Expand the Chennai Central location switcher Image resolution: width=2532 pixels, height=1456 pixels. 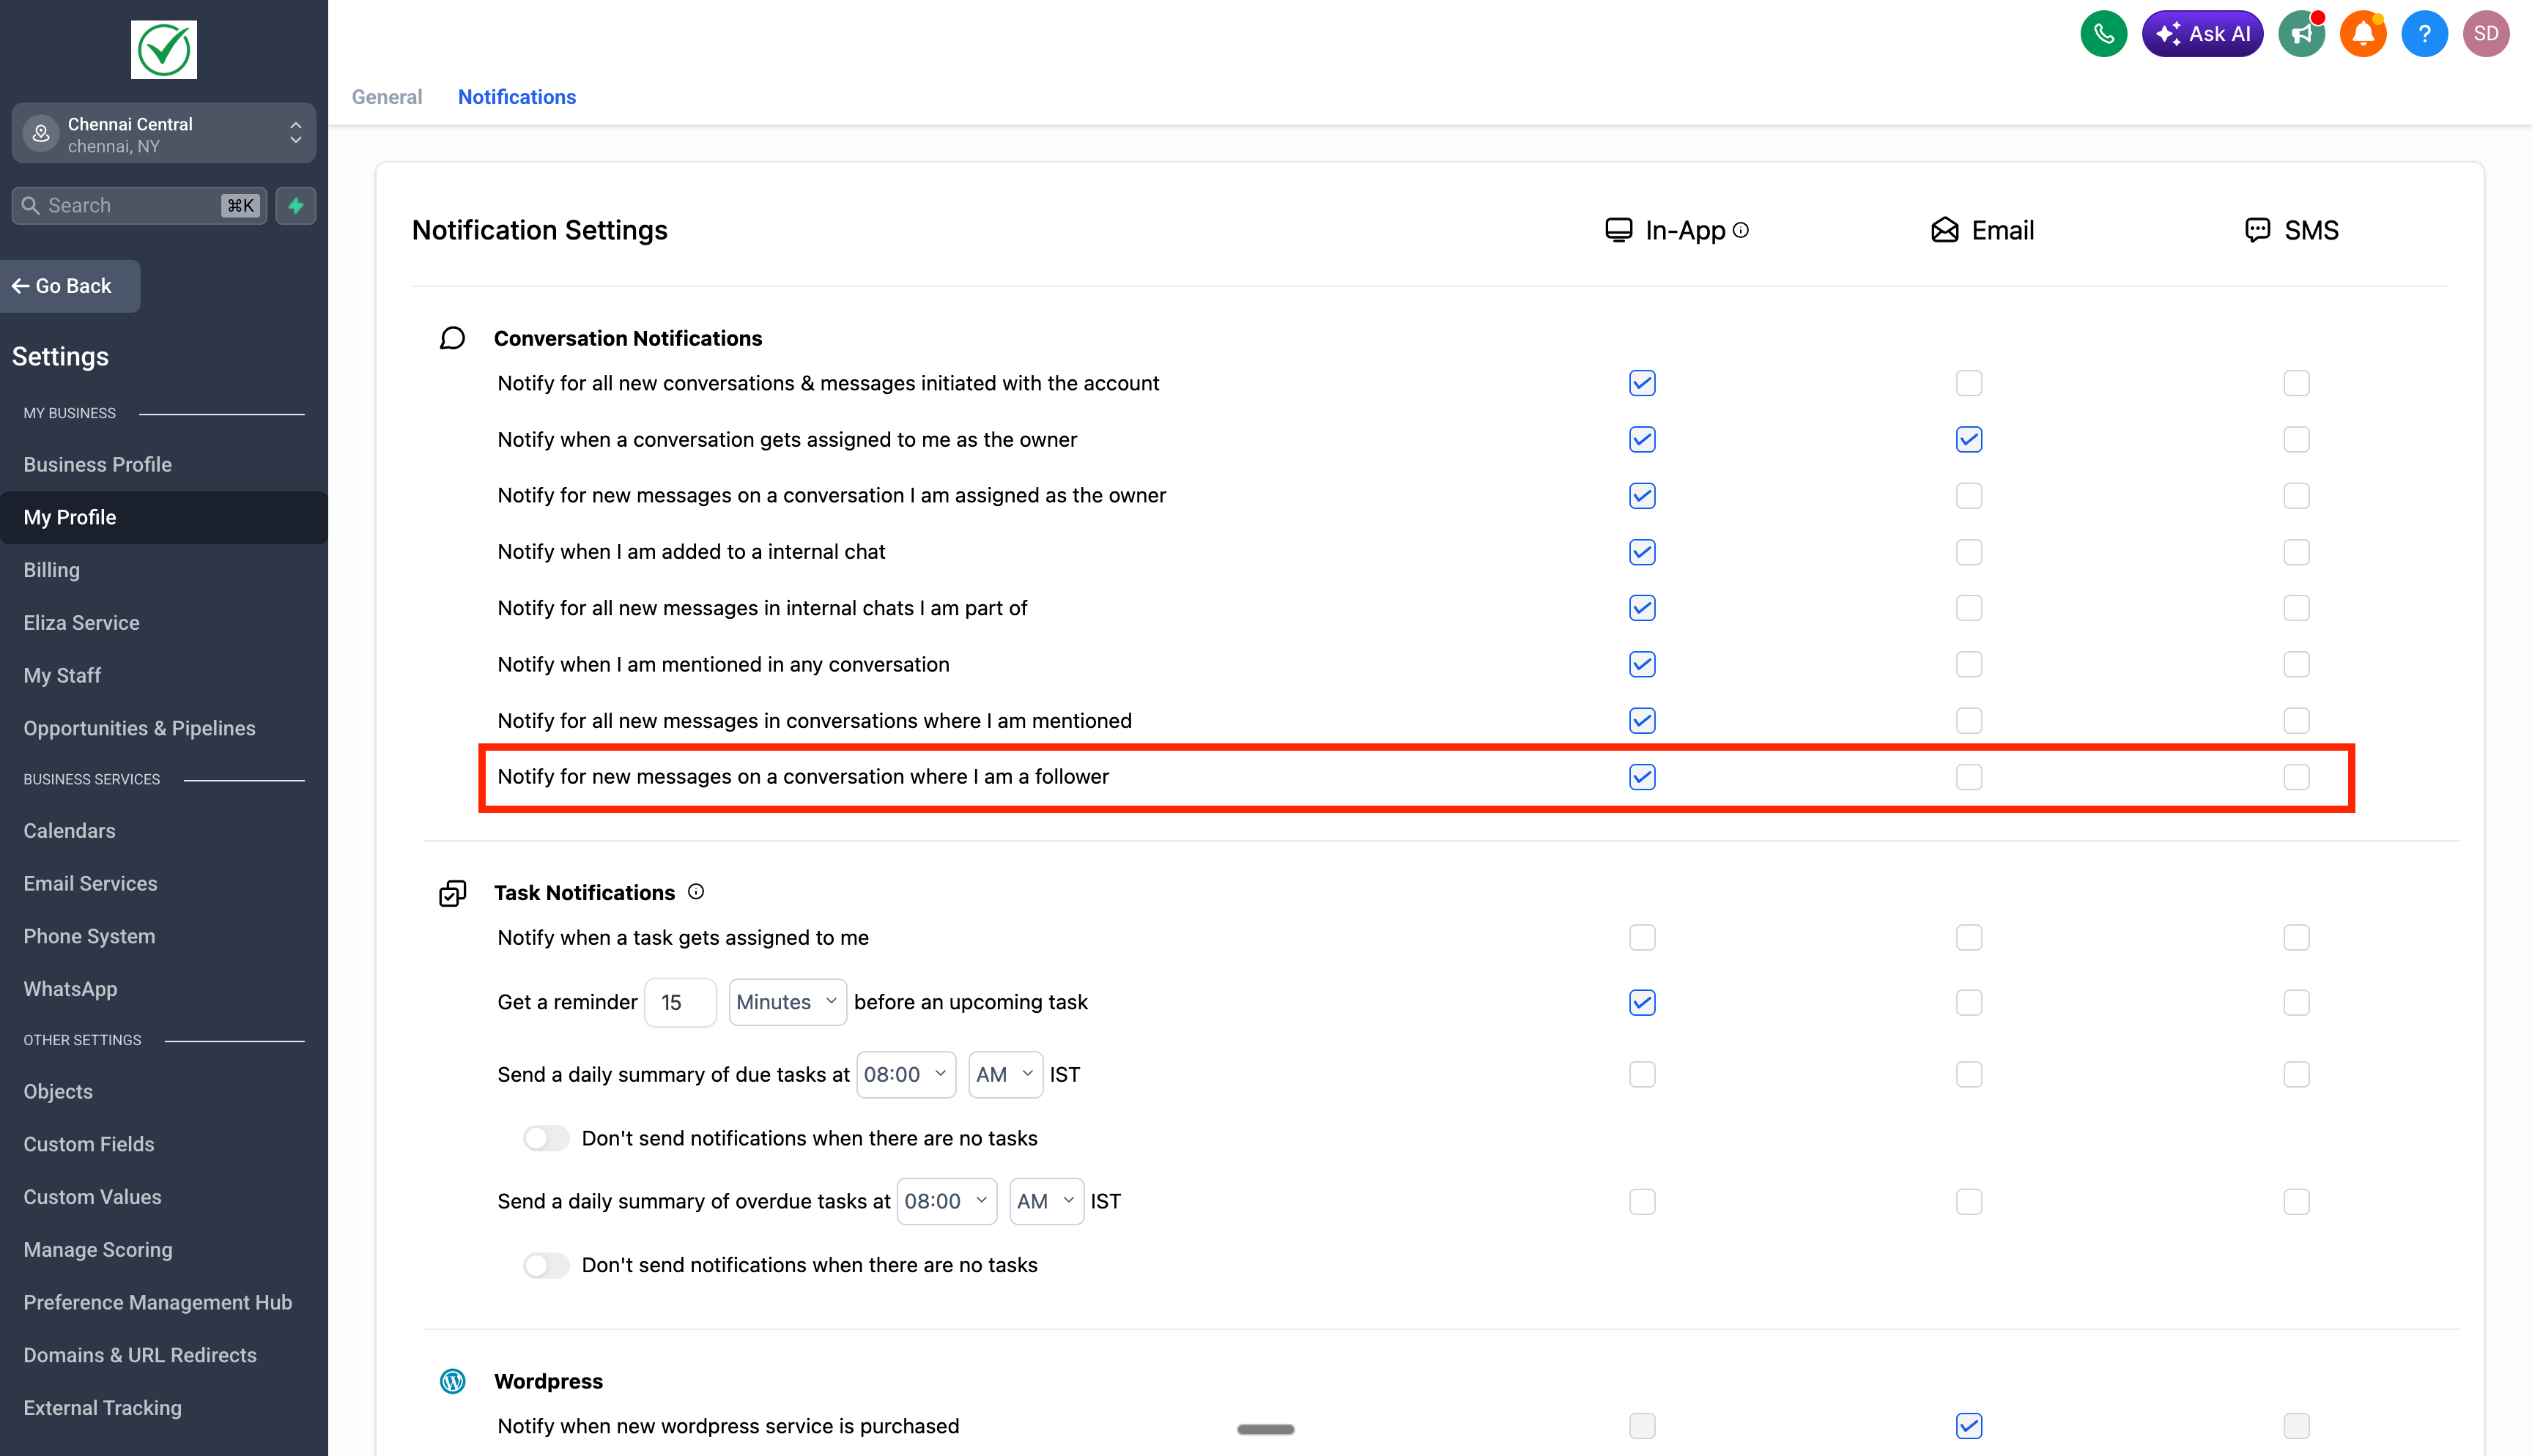(164, 134)
